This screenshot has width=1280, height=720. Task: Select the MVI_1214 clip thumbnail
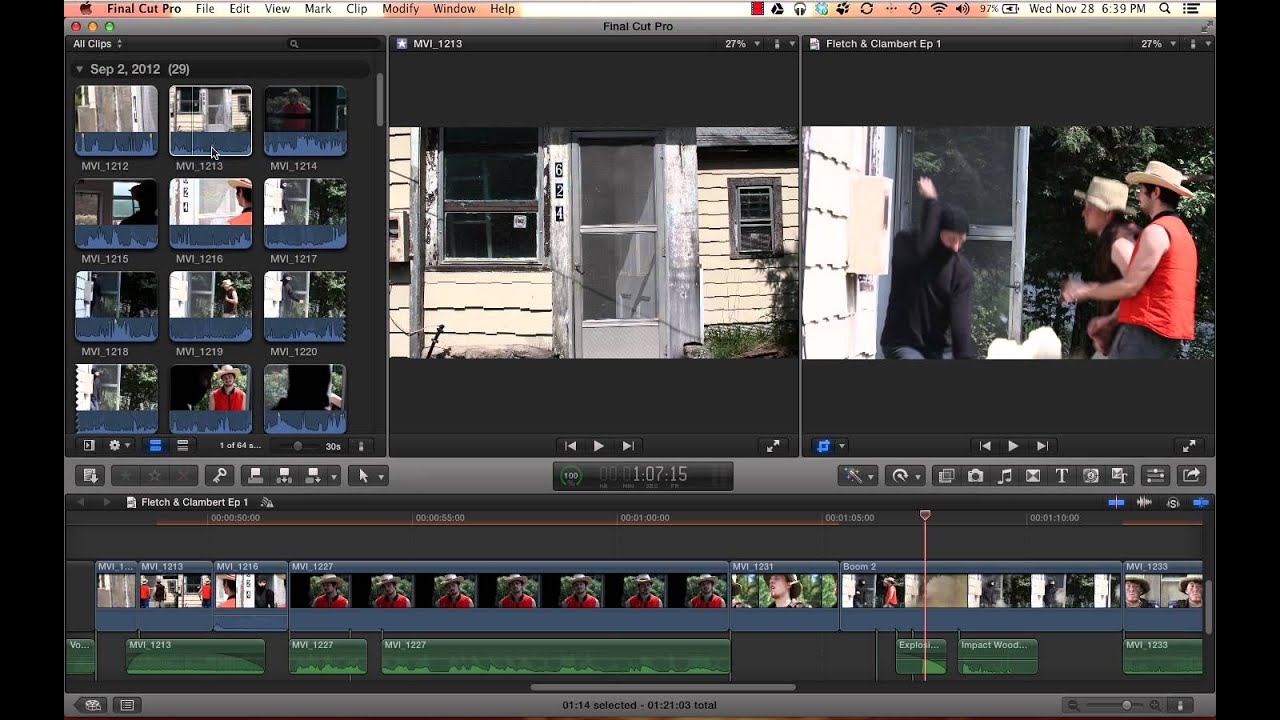(x=305, y=121)
